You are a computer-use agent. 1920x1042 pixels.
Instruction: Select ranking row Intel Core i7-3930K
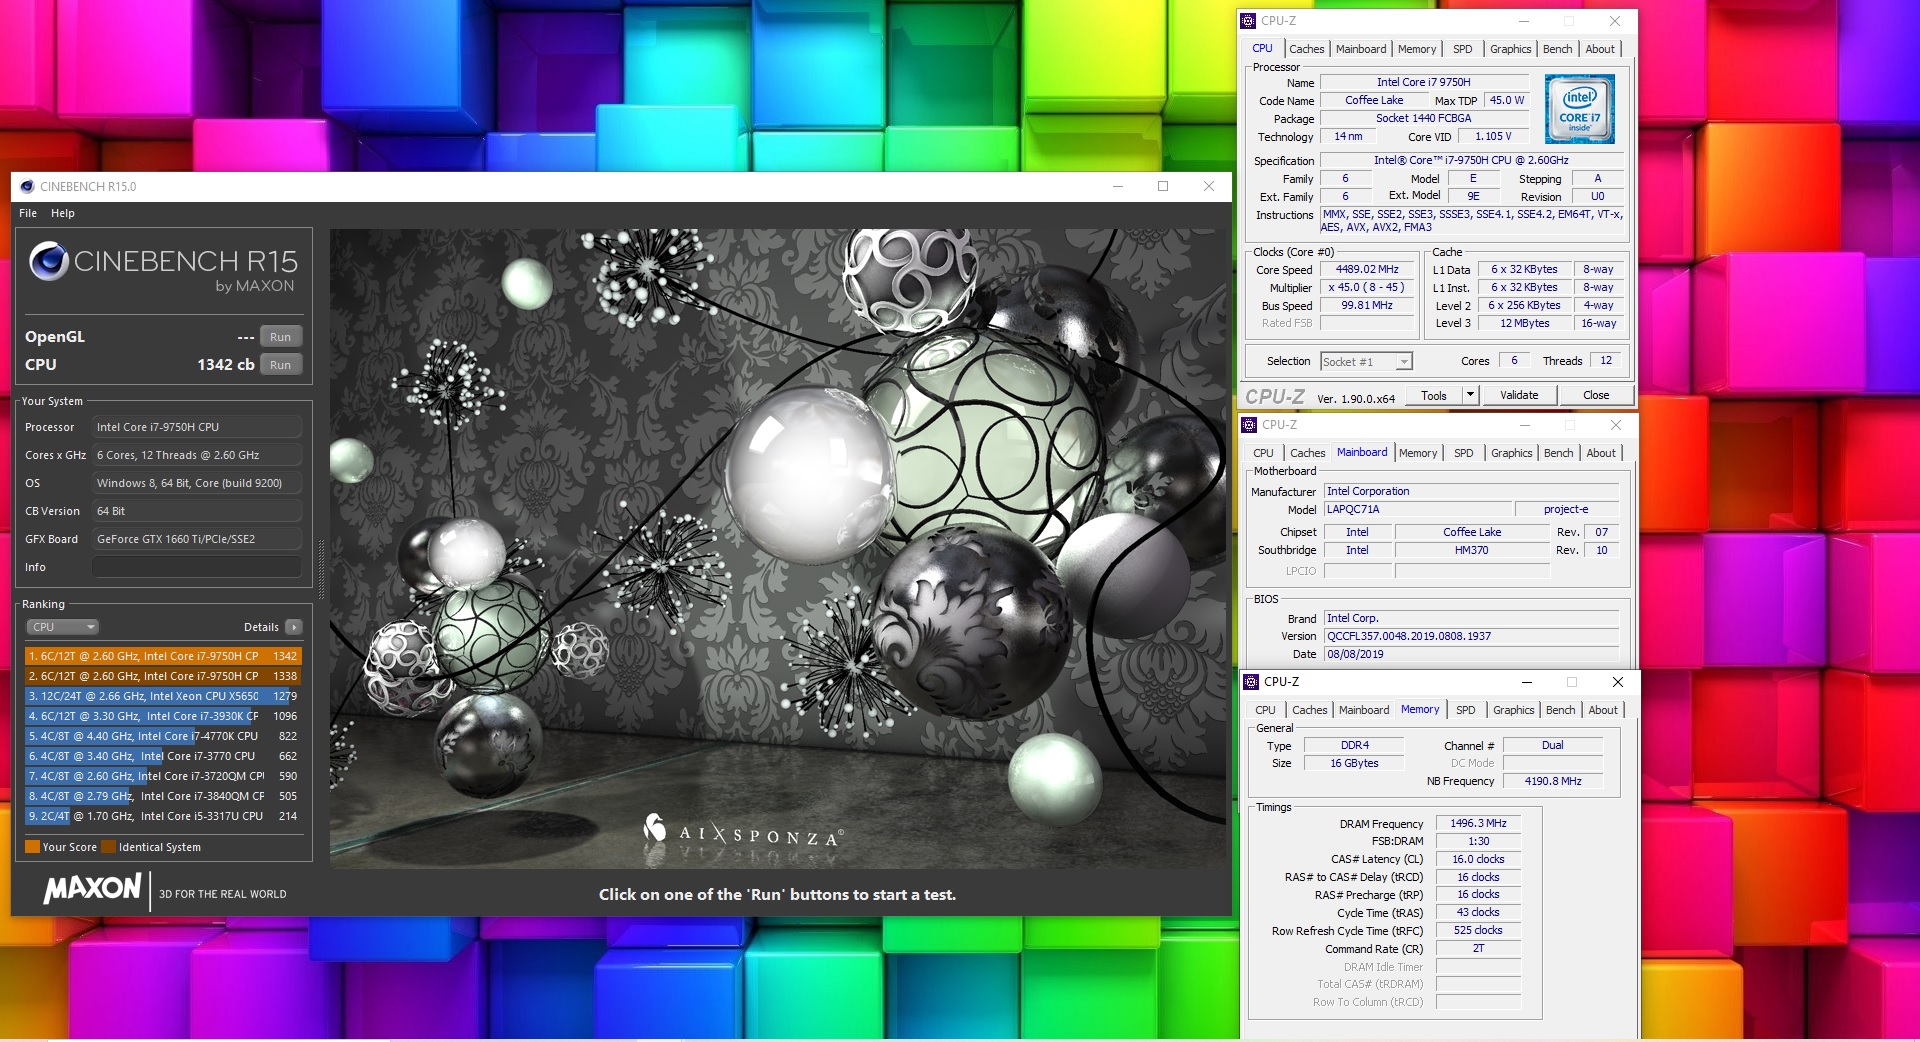(163, 716)
